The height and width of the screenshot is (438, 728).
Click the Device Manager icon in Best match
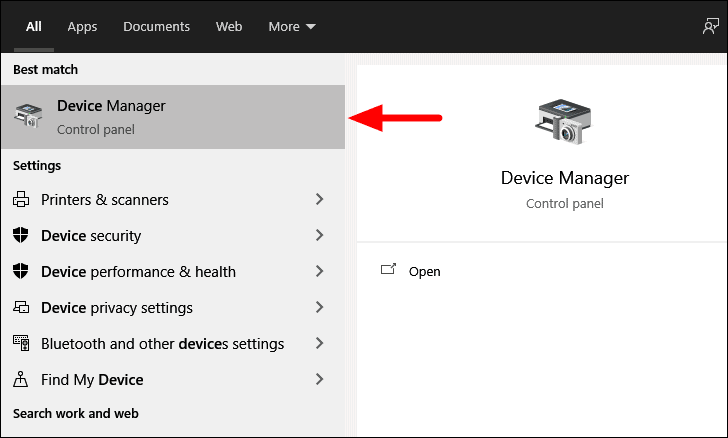pyautogui.click(x=28, y=116)
